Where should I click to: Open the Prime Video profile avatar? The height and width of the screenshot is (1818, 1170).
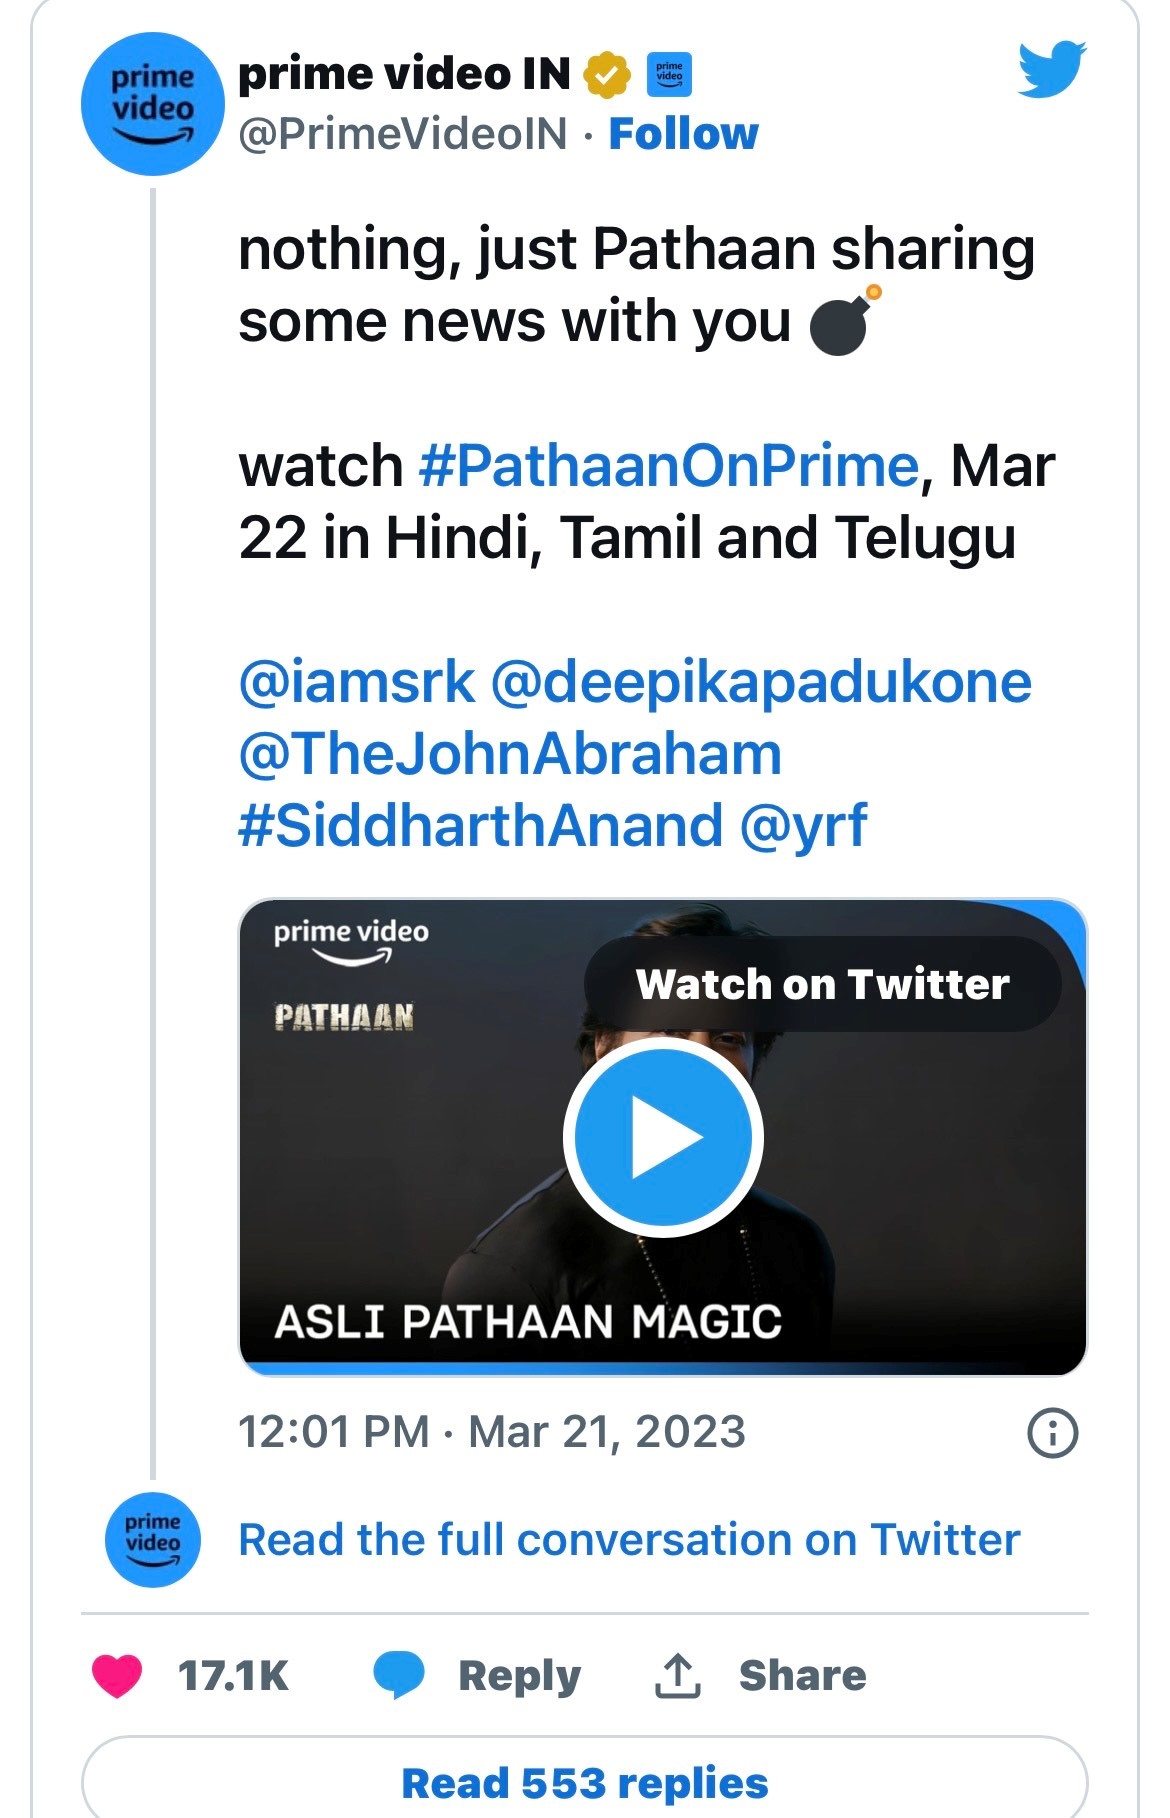tap(152, 104)
